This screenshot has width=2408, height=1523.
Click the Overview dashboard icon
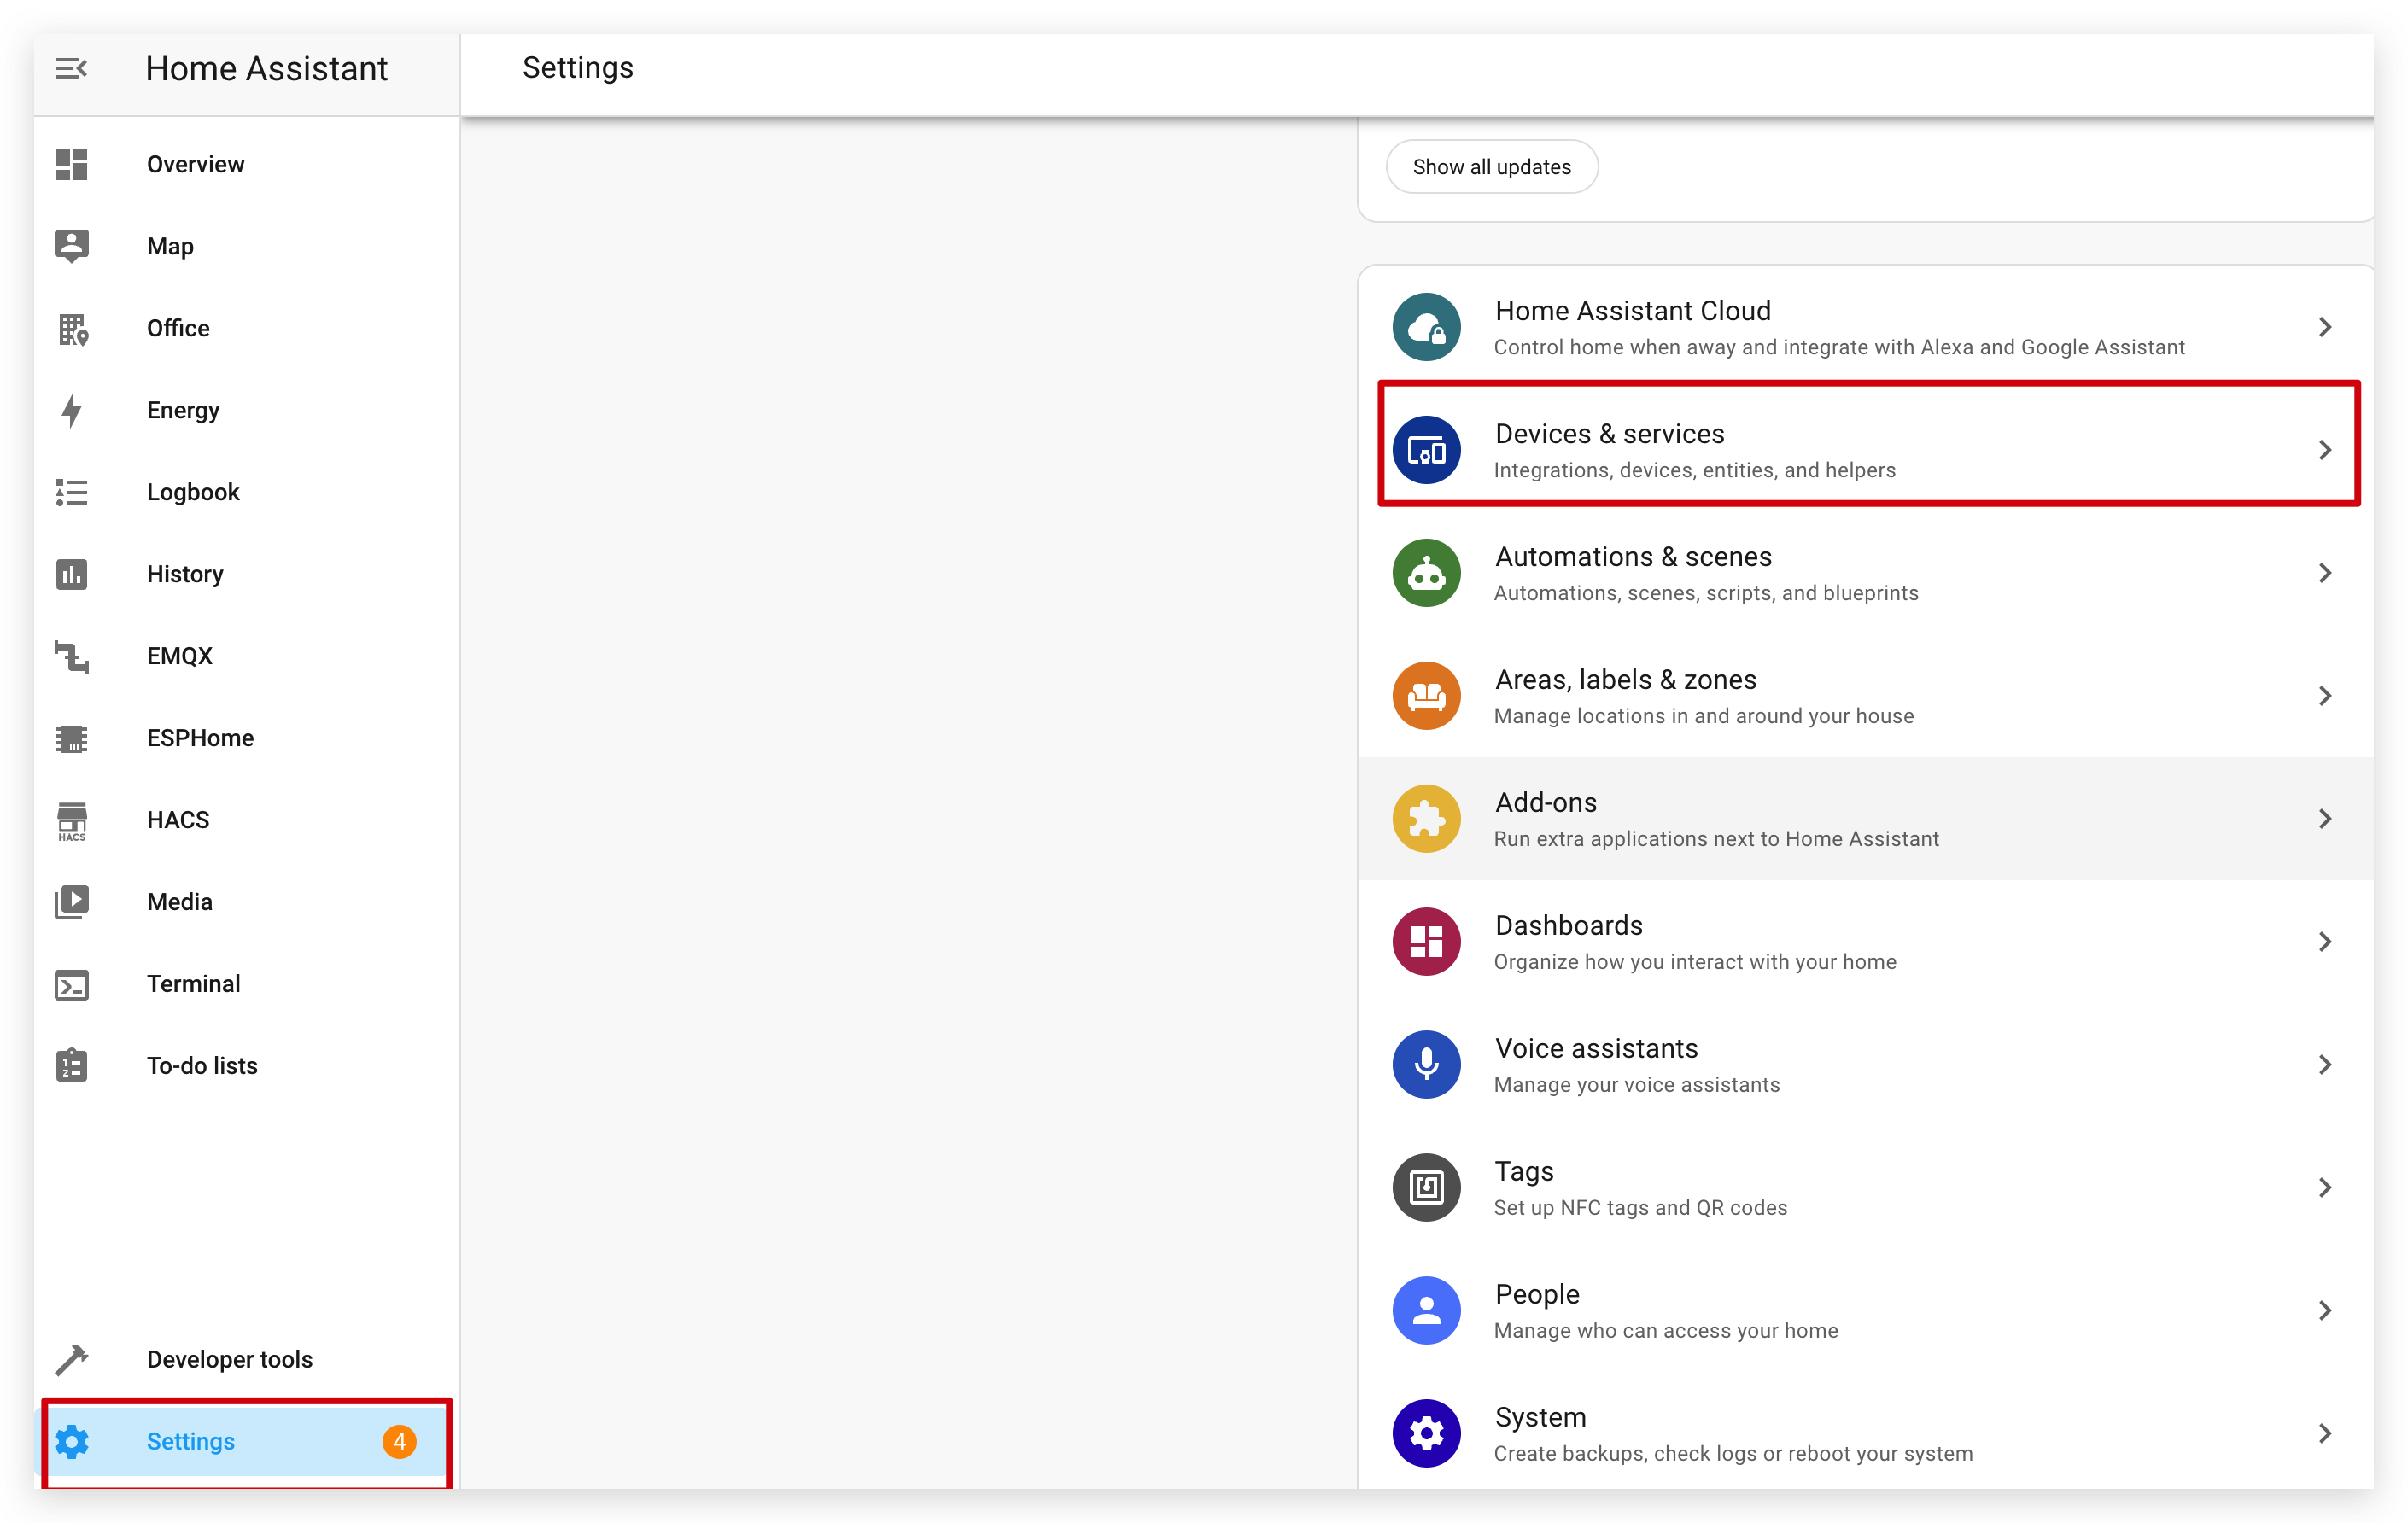point(71,164)
